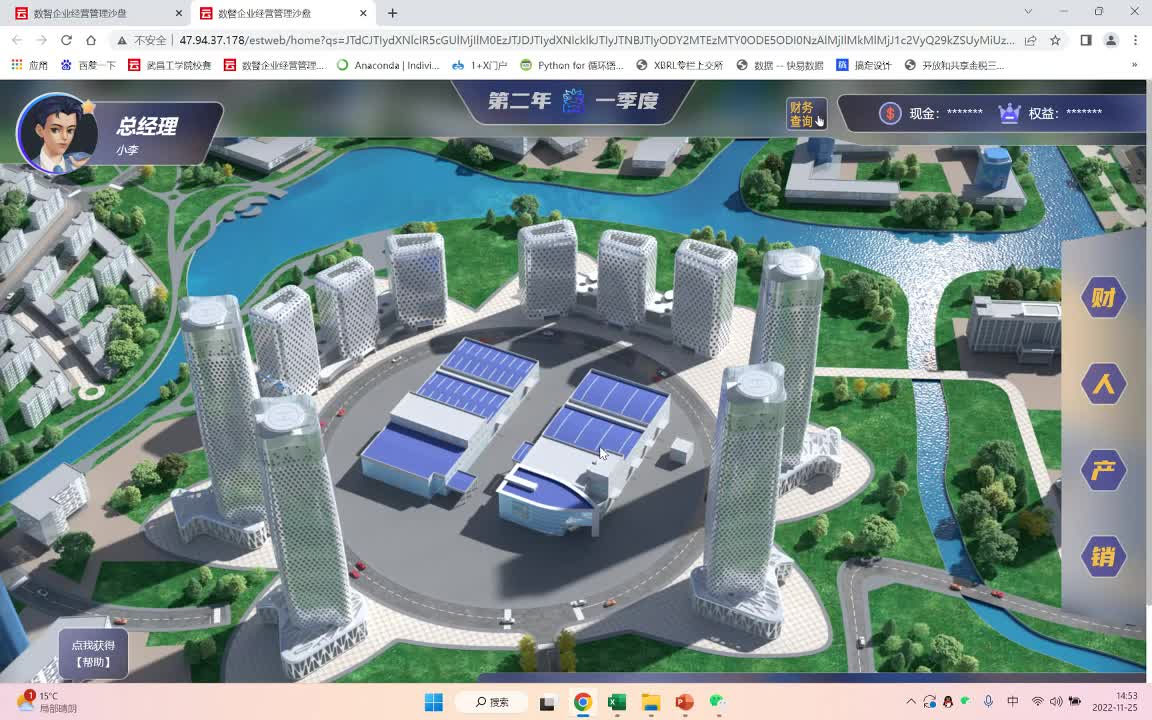Toggle the browser side panel
1152x720 pixels.
1086,40
